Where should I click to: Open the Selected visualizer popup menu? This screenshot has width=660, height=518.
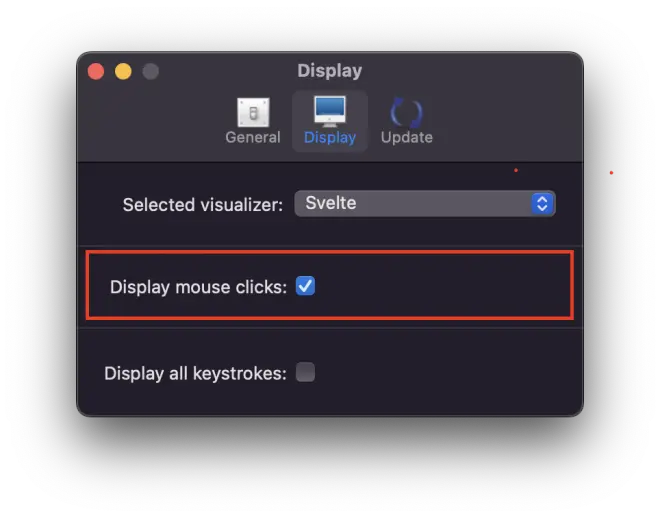(x=425, y=204)
